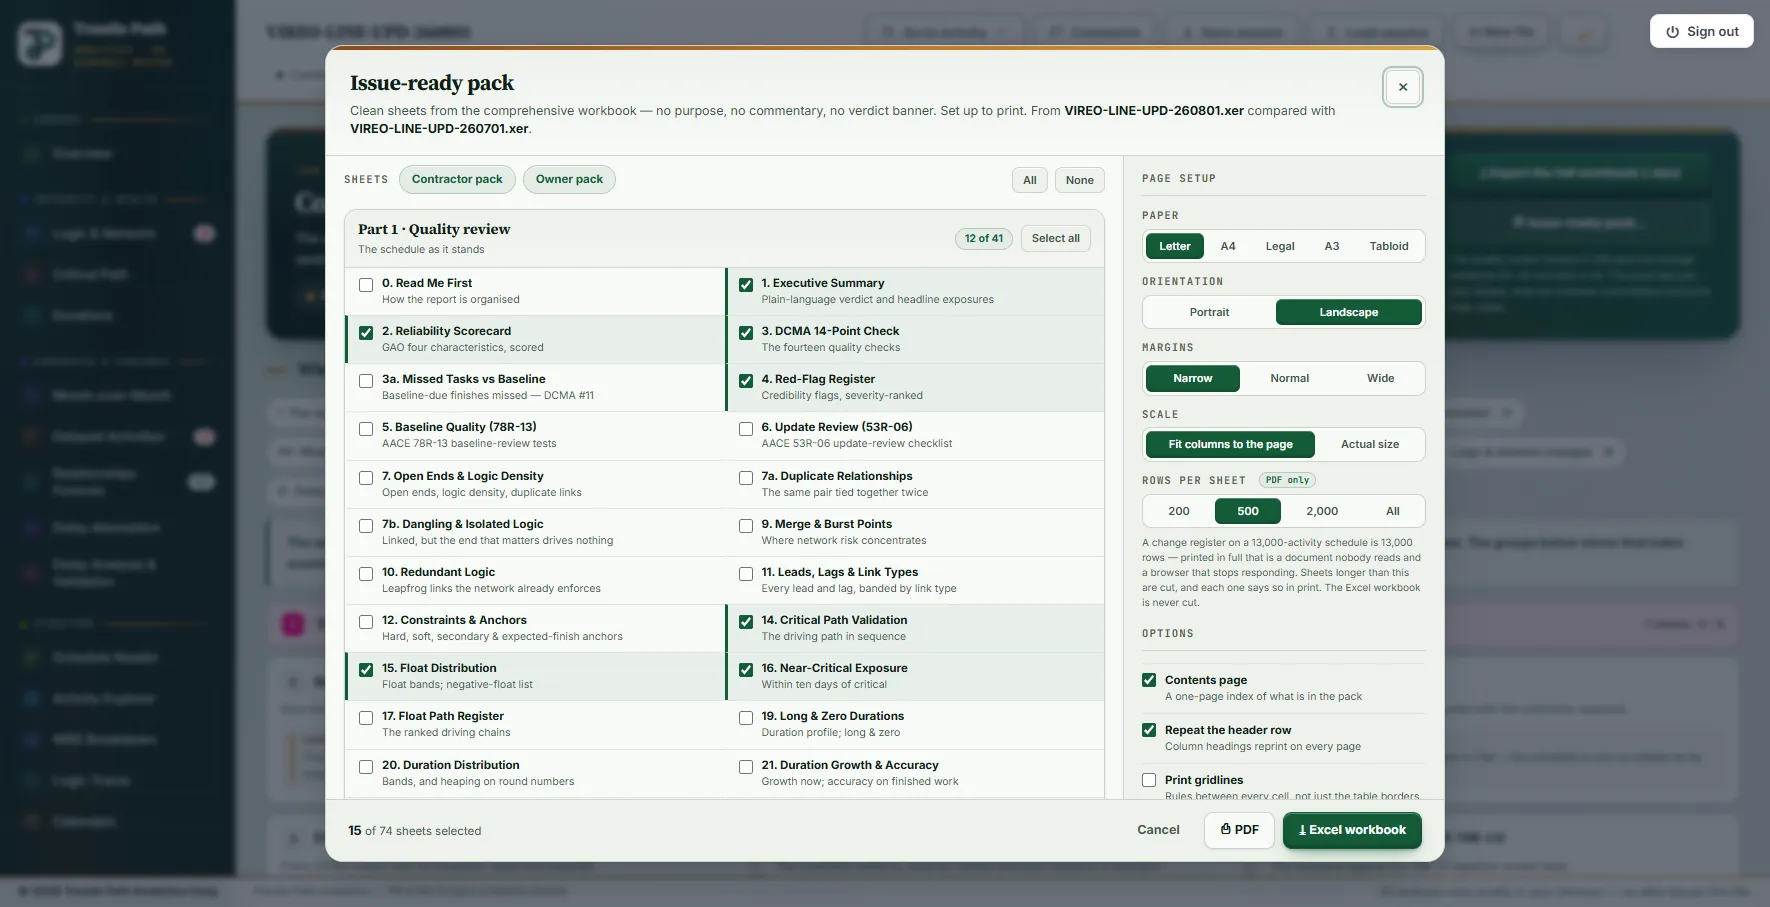
Task: Click the Treadle Path app logo
Action: click(x=40, y=44)
